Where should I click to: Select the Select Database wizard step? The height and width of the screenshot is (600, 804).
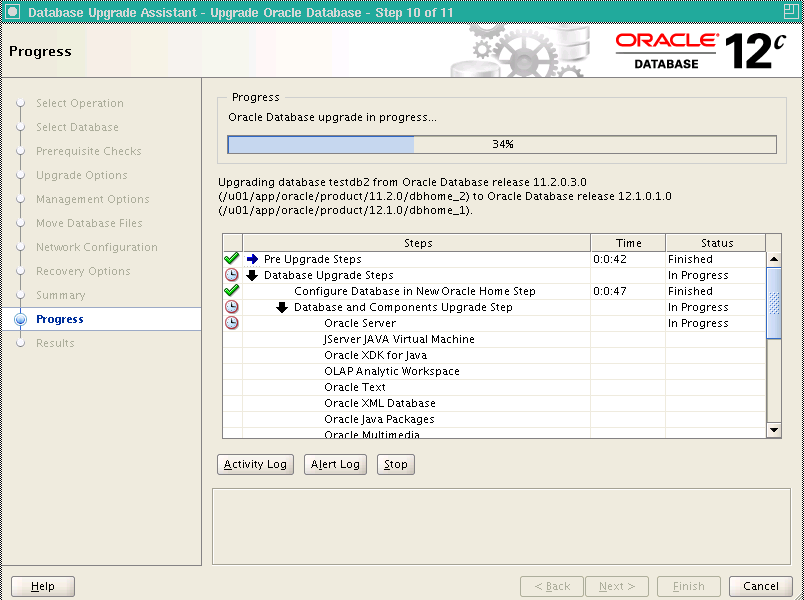click(77, 127)
